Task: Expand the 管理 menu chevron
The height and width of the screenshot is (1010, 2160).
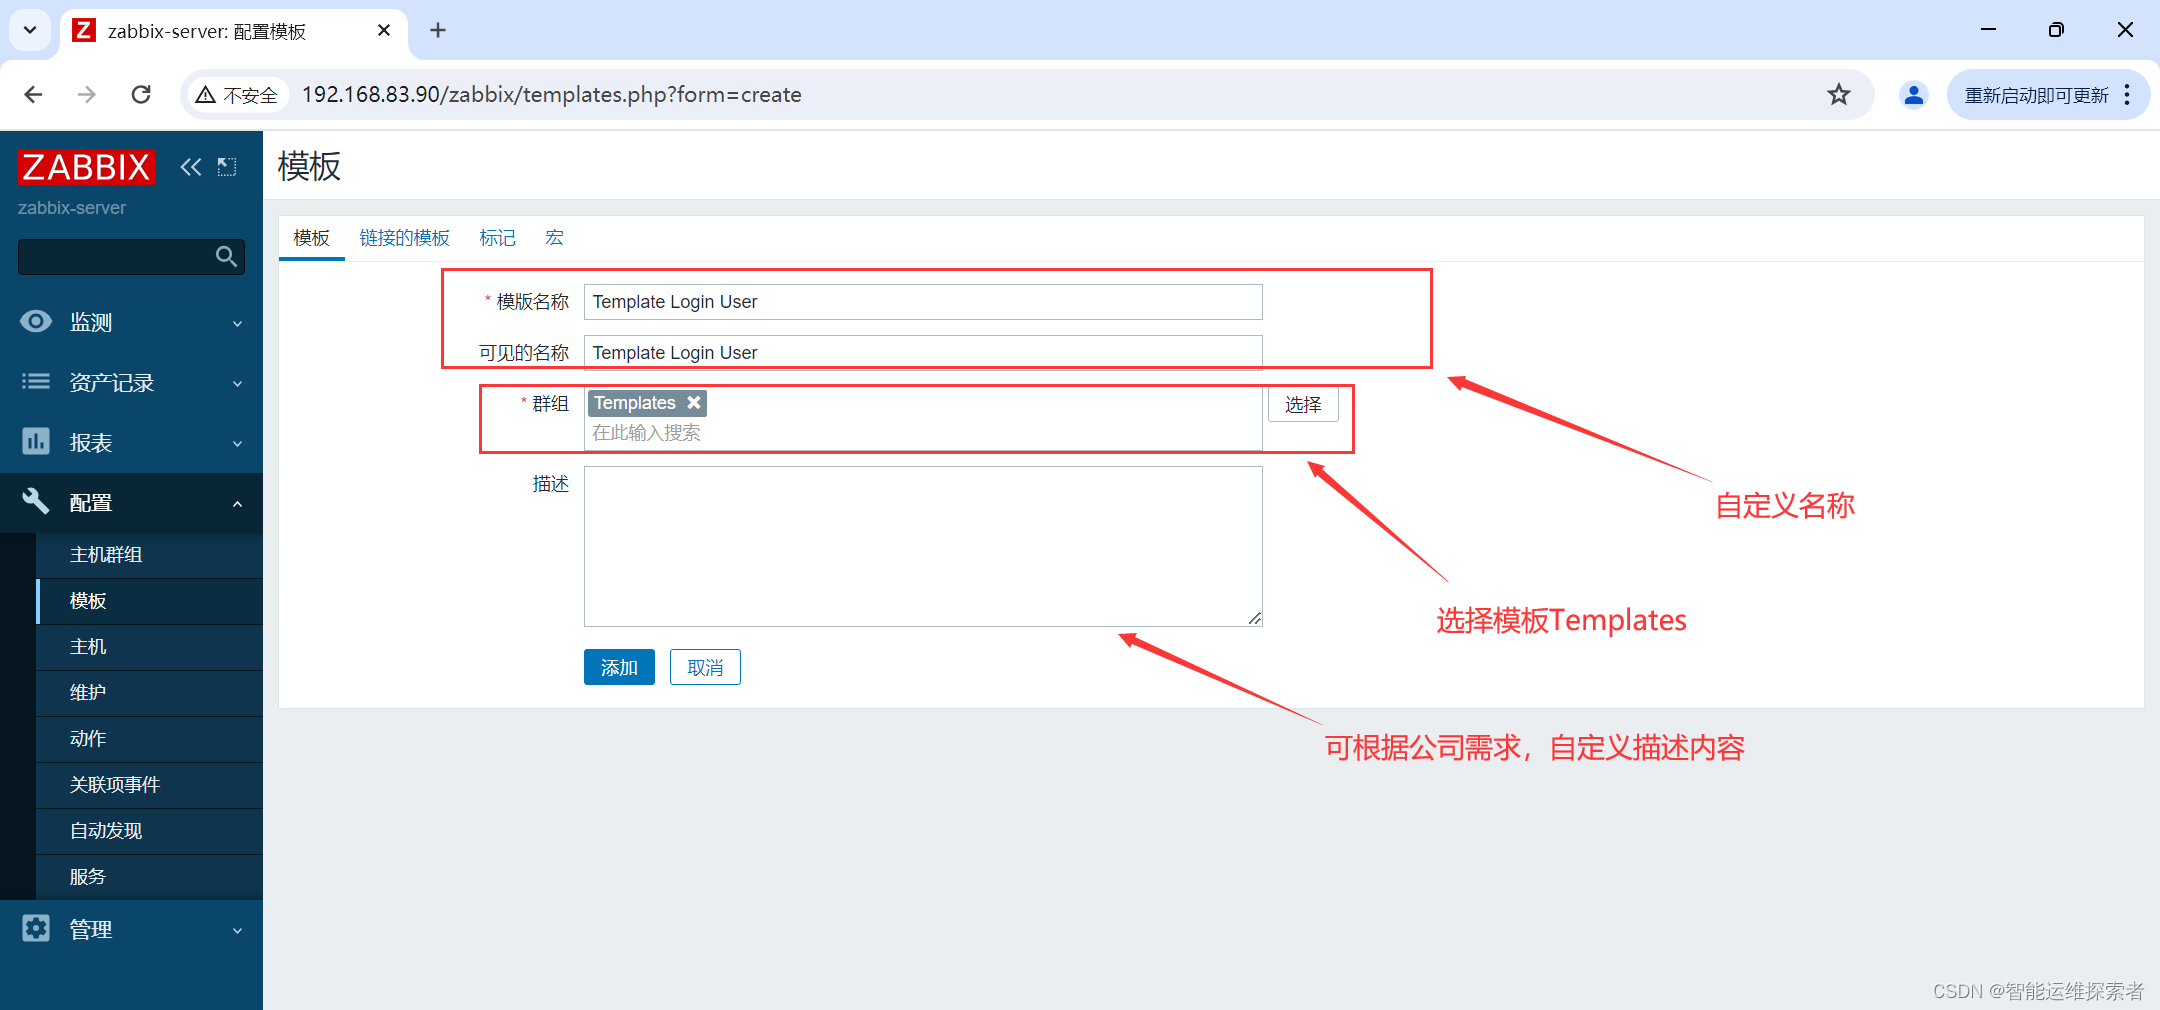Action: 237,930
